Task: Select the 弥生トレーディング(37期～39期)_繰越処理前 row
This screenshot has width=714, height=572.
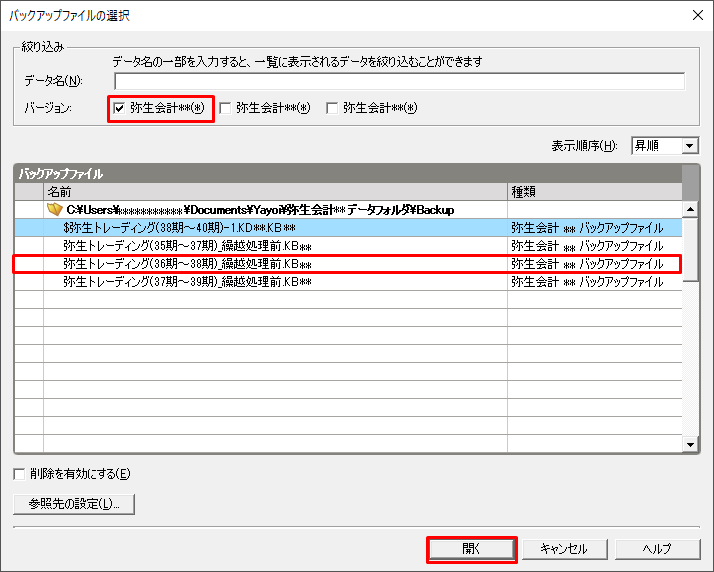Action: click(348, 282)
